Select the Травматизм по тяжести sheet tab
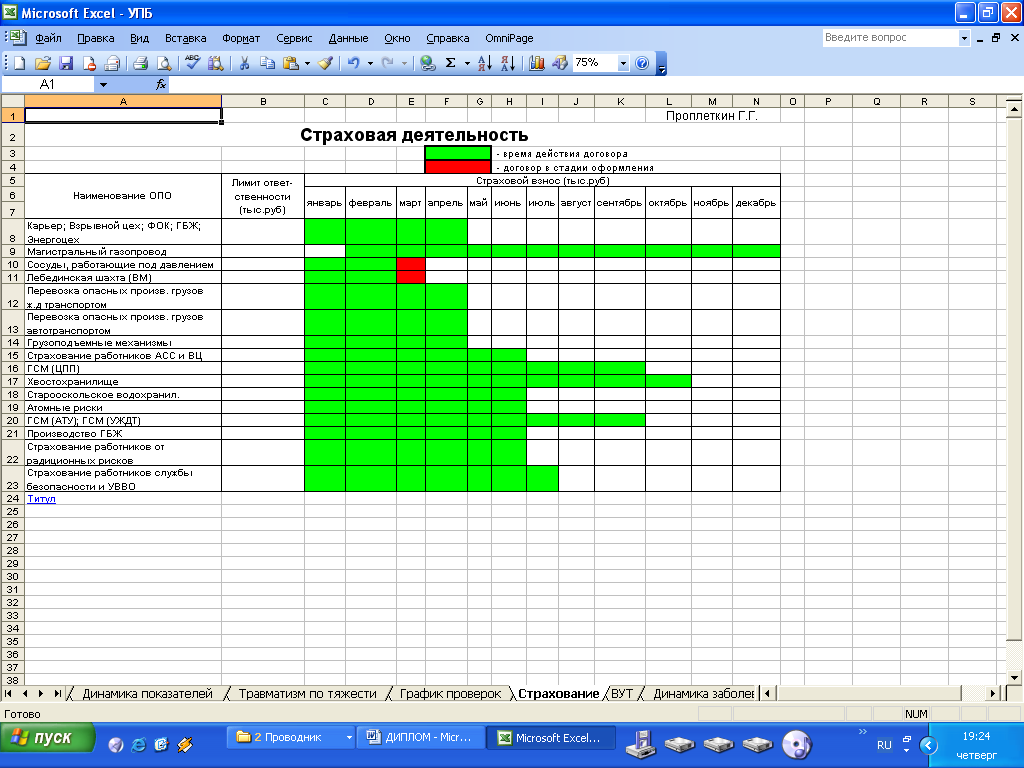Screen dimensions: 1024x768 pos(308,694)
